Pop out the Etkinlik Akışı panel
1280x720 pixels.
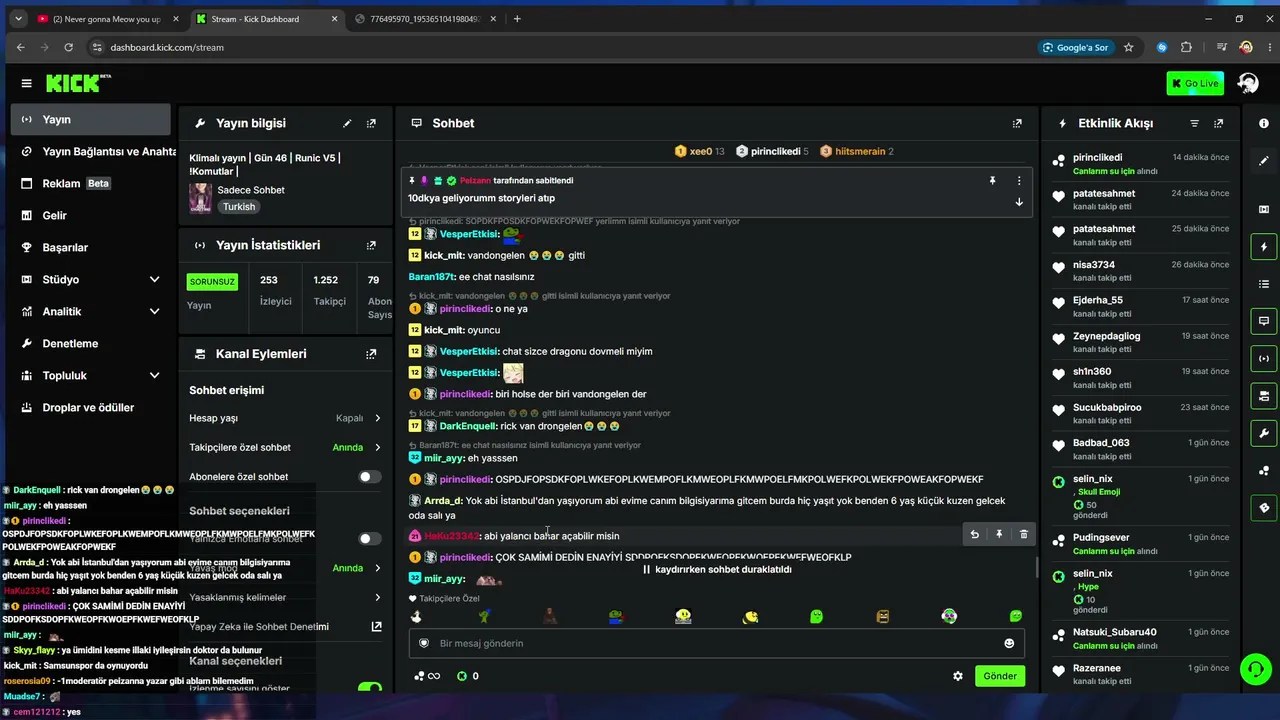click(x=1218, y=123)
